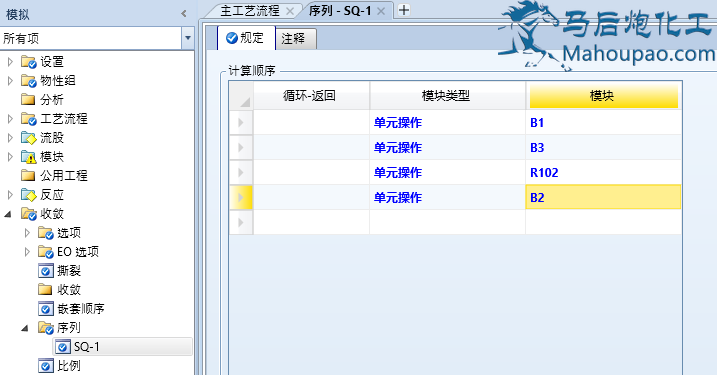The width and height of the screenshot is (717, 375).
Task: Open the 撕裂 form icon
Action: click(x=45, y=271)
